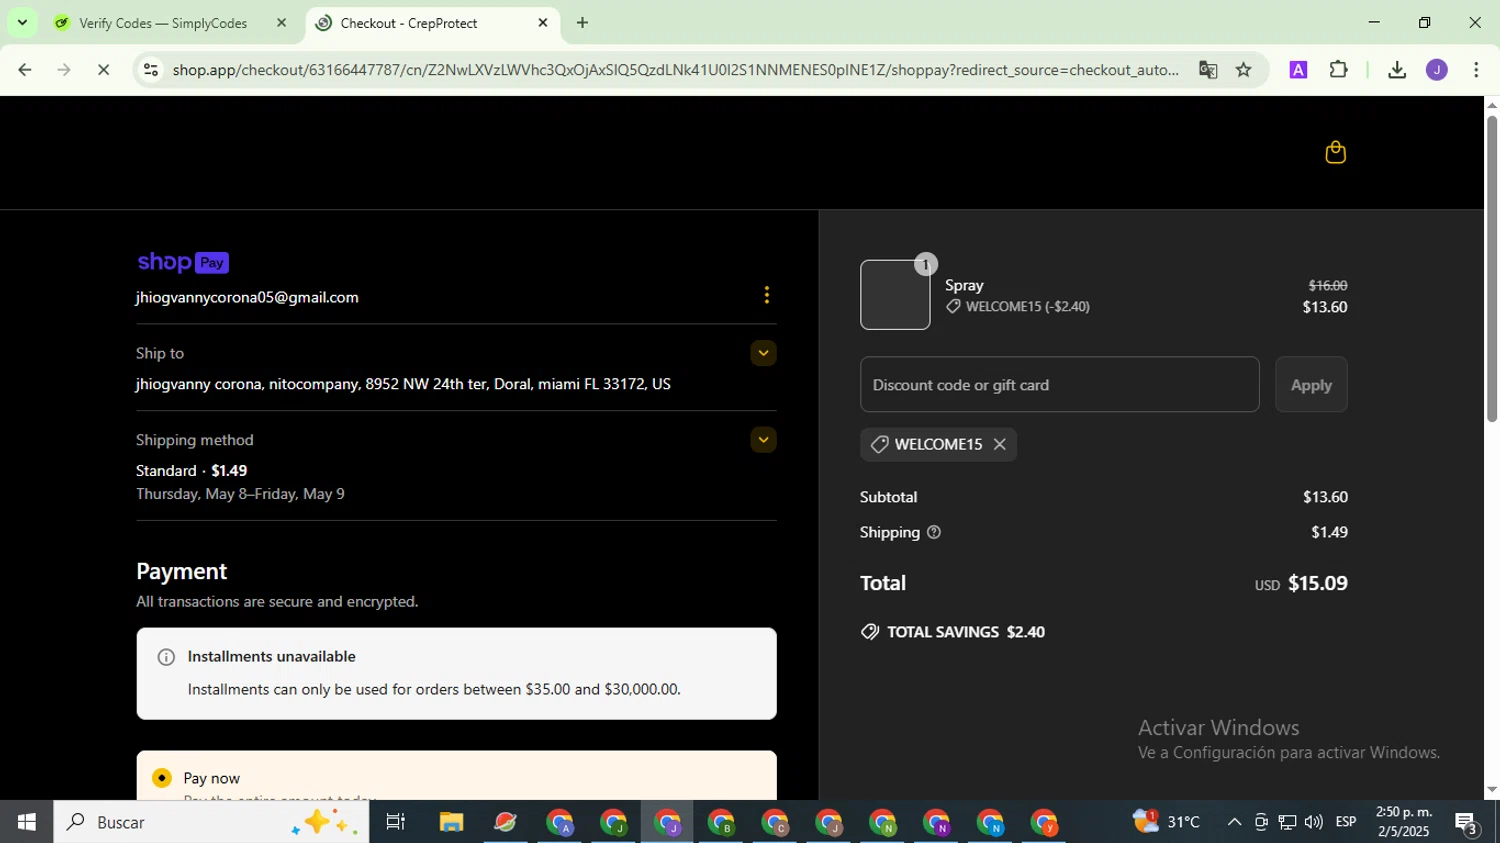The width and height of the screenshot is (1500, 843).
Task: Click the address bar URL
Action: (x=675, y=70)
